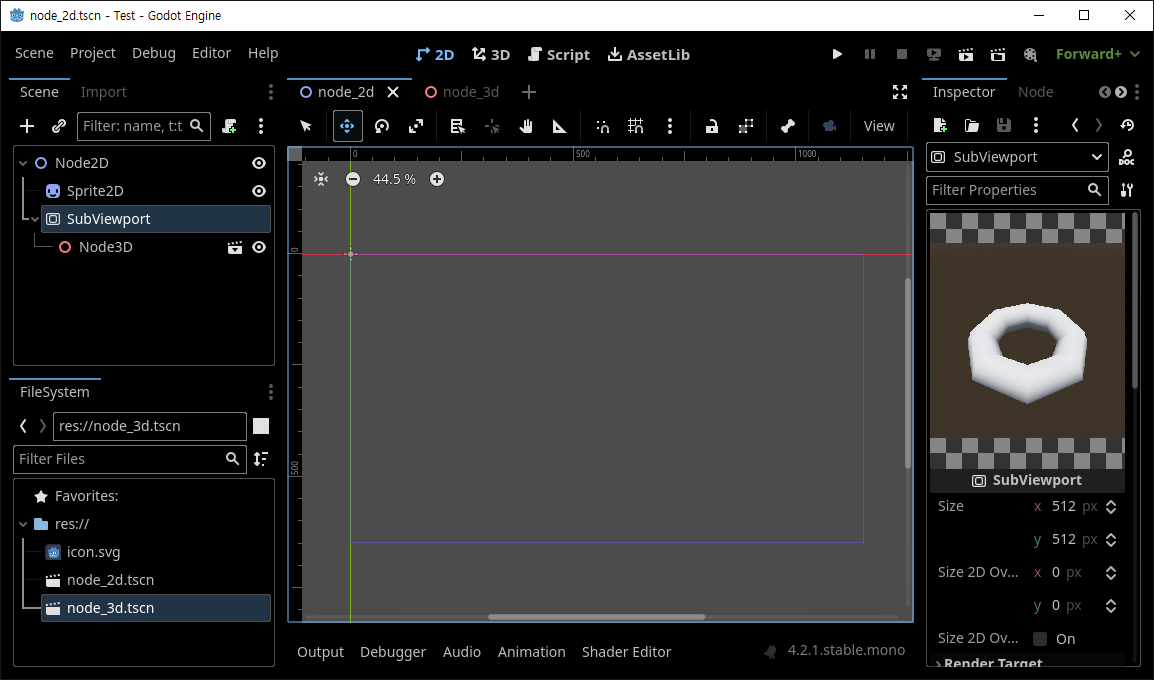This screenshot has width=1154, height=680.
Task: Toggle FileSystem split view mode
Action: point(261,426)
